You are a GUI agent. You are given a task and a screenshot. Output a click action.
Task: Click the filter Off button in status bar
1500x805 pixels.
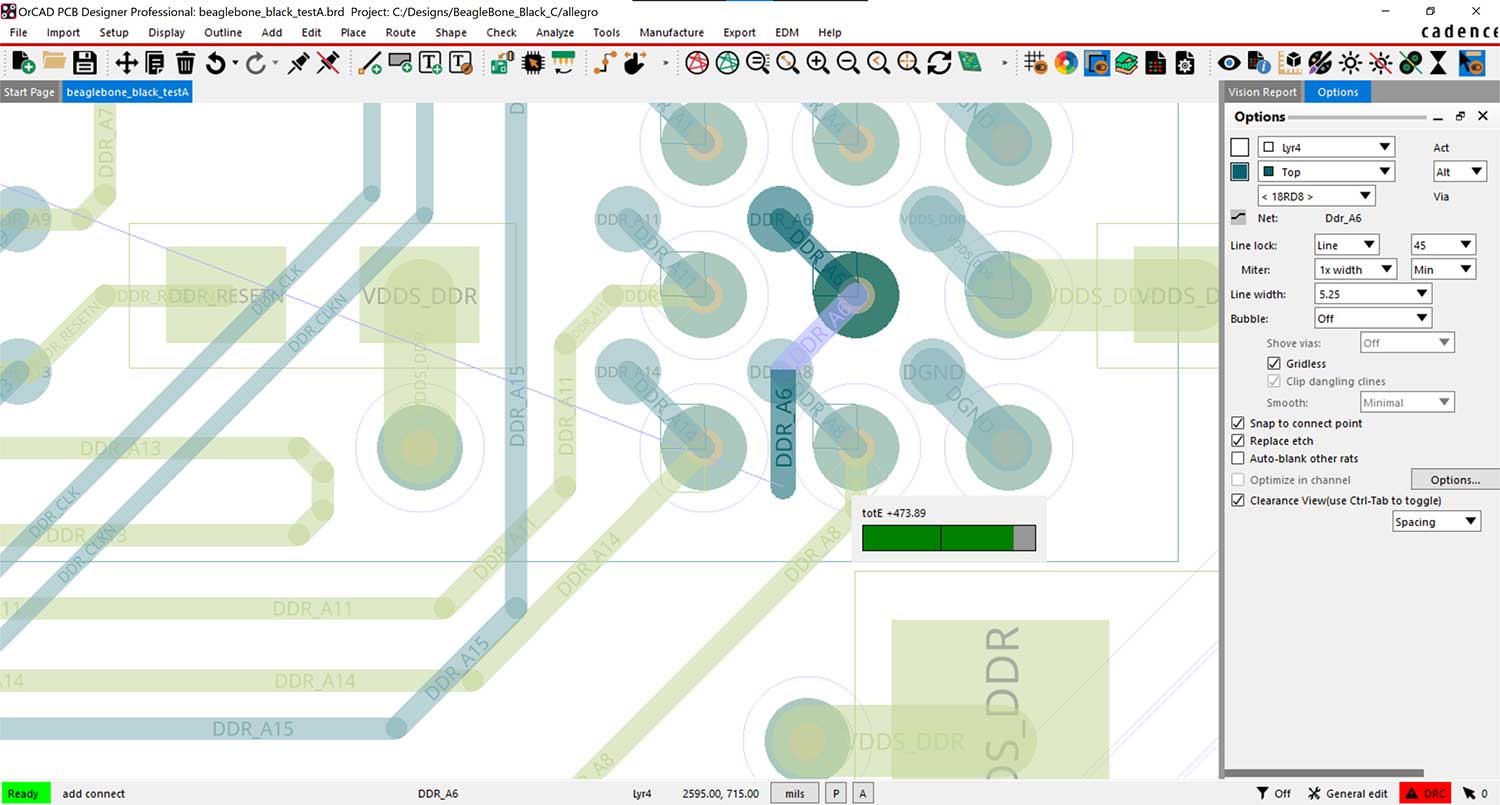pos(1273,793)
